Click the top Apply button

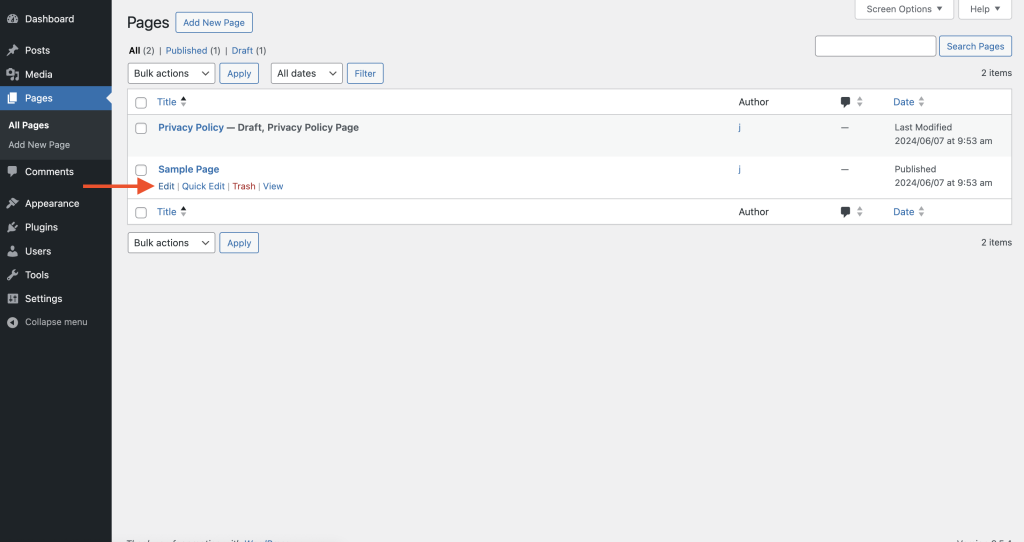(x=239, y=73)
